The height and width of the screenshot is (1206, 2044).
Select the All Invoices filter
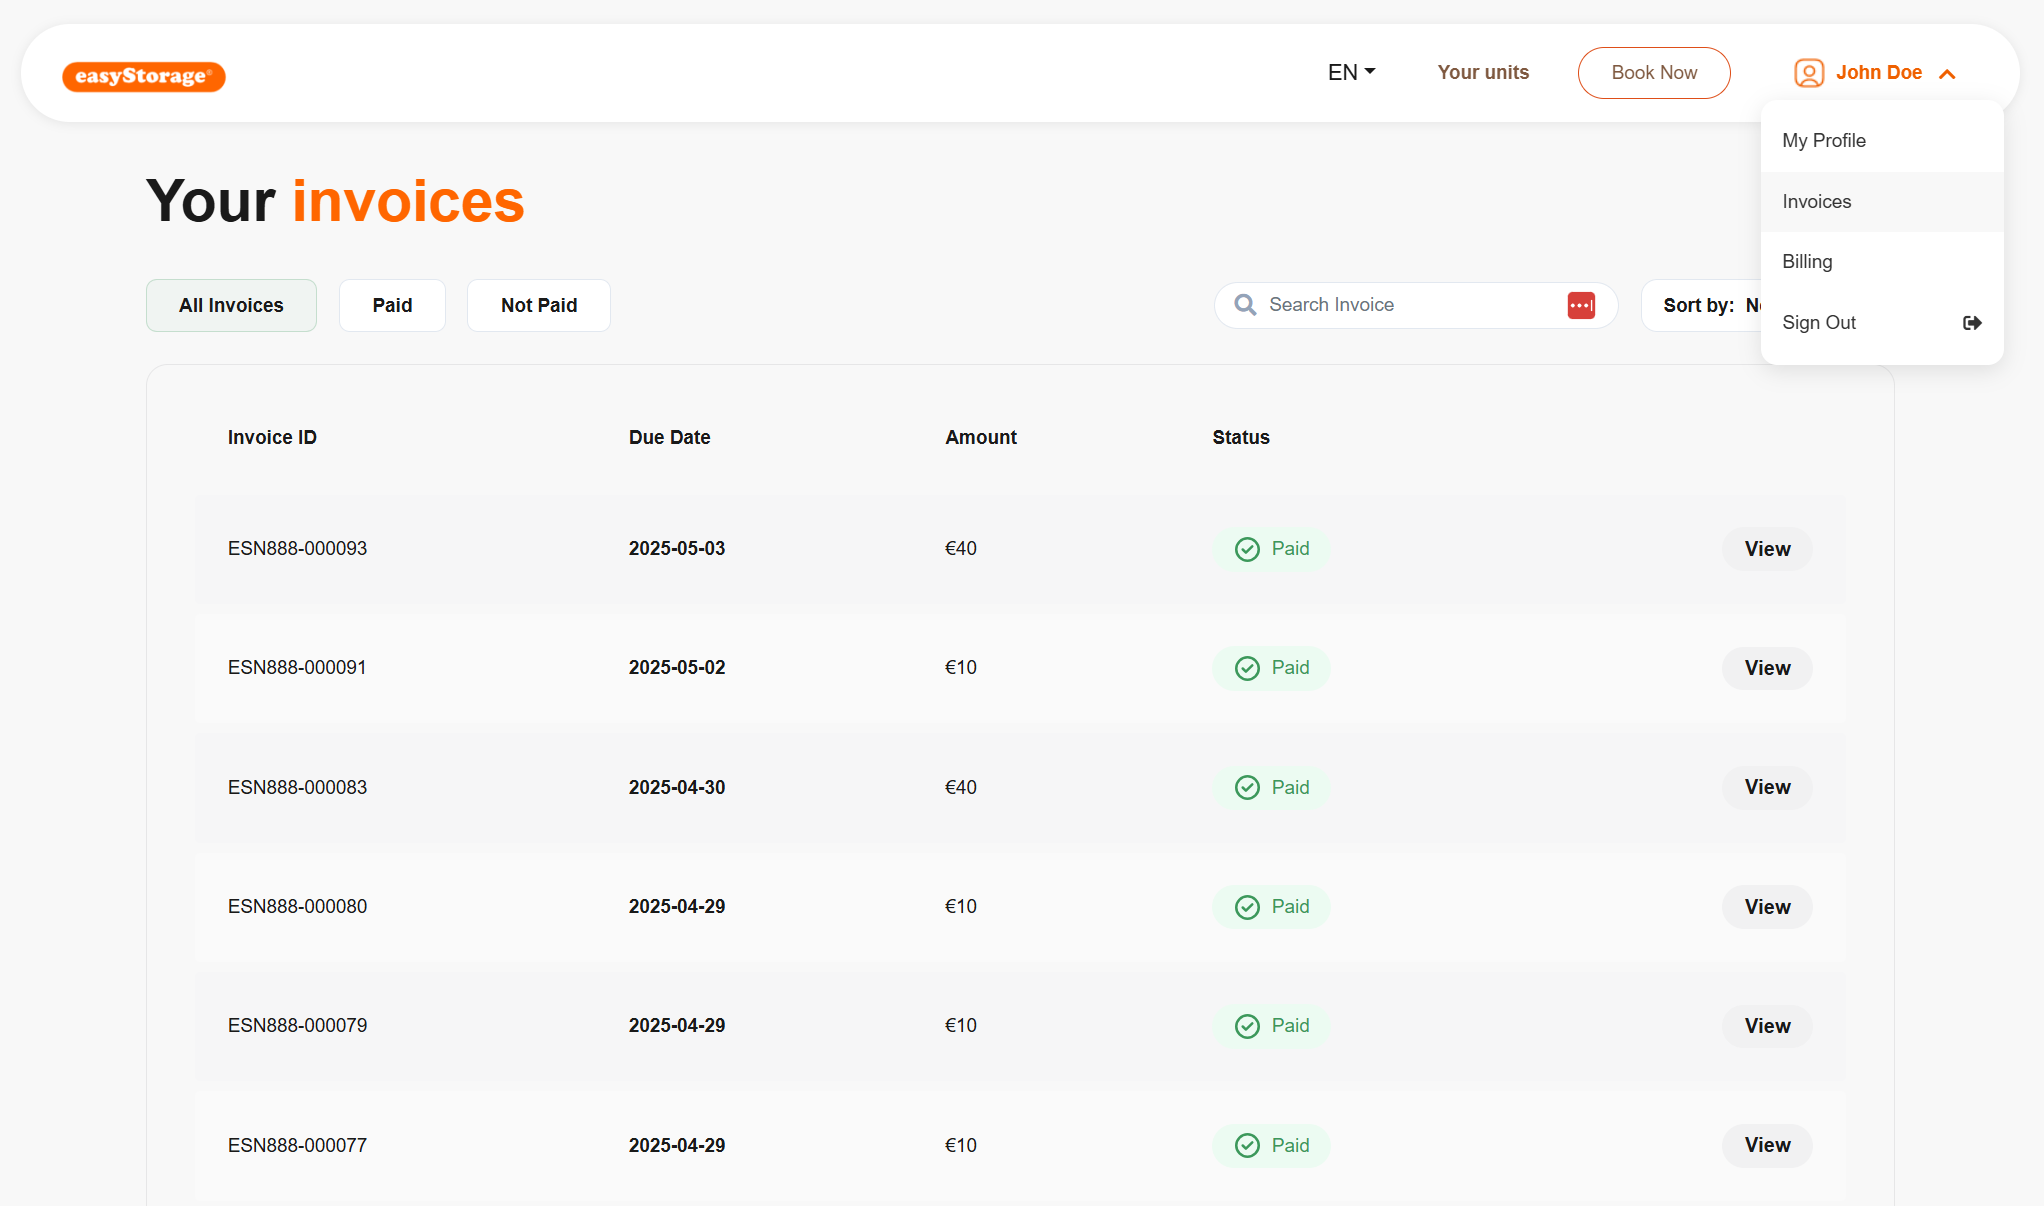pyautogui.click(x=231, y=305)
